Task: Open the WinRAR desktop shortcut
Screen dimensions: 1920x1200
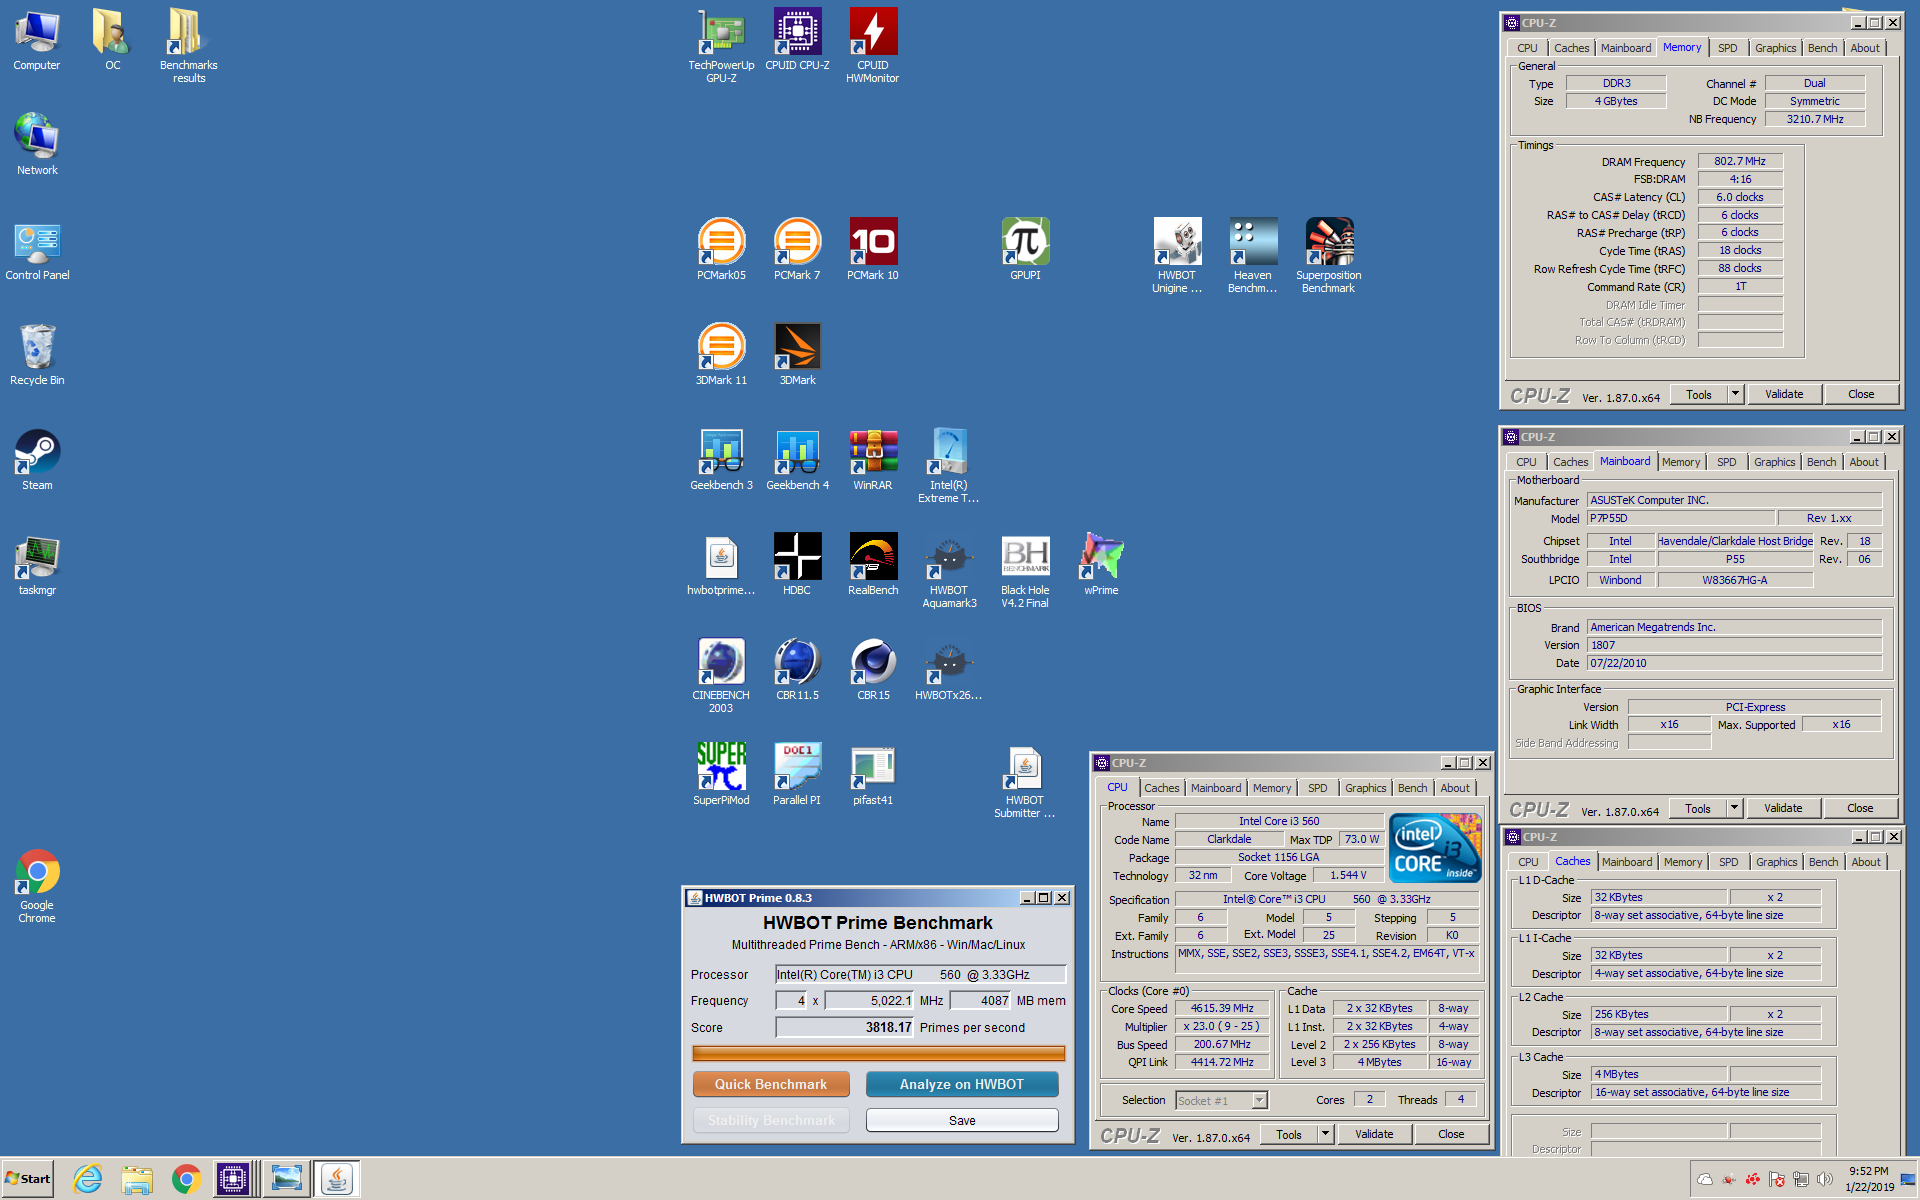Action: point(873,460)
